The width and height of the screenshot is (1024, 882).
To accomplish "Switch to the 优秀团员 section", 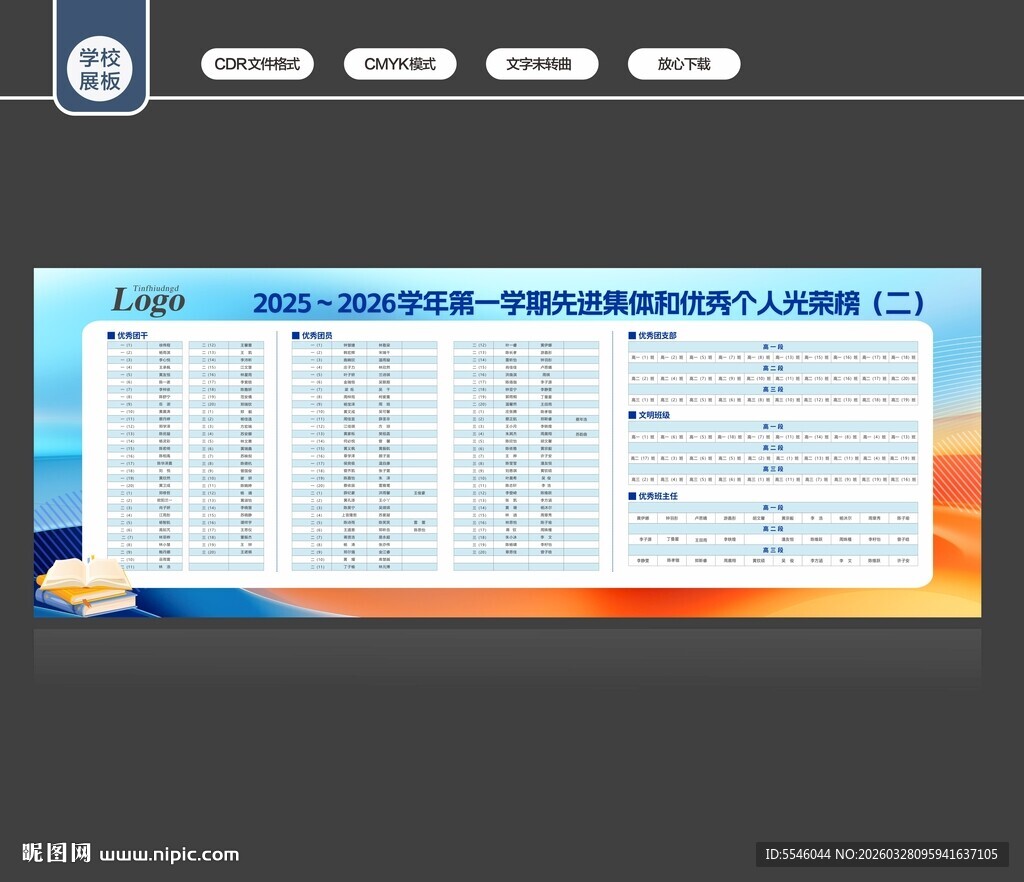I will (x=315, y=335).
